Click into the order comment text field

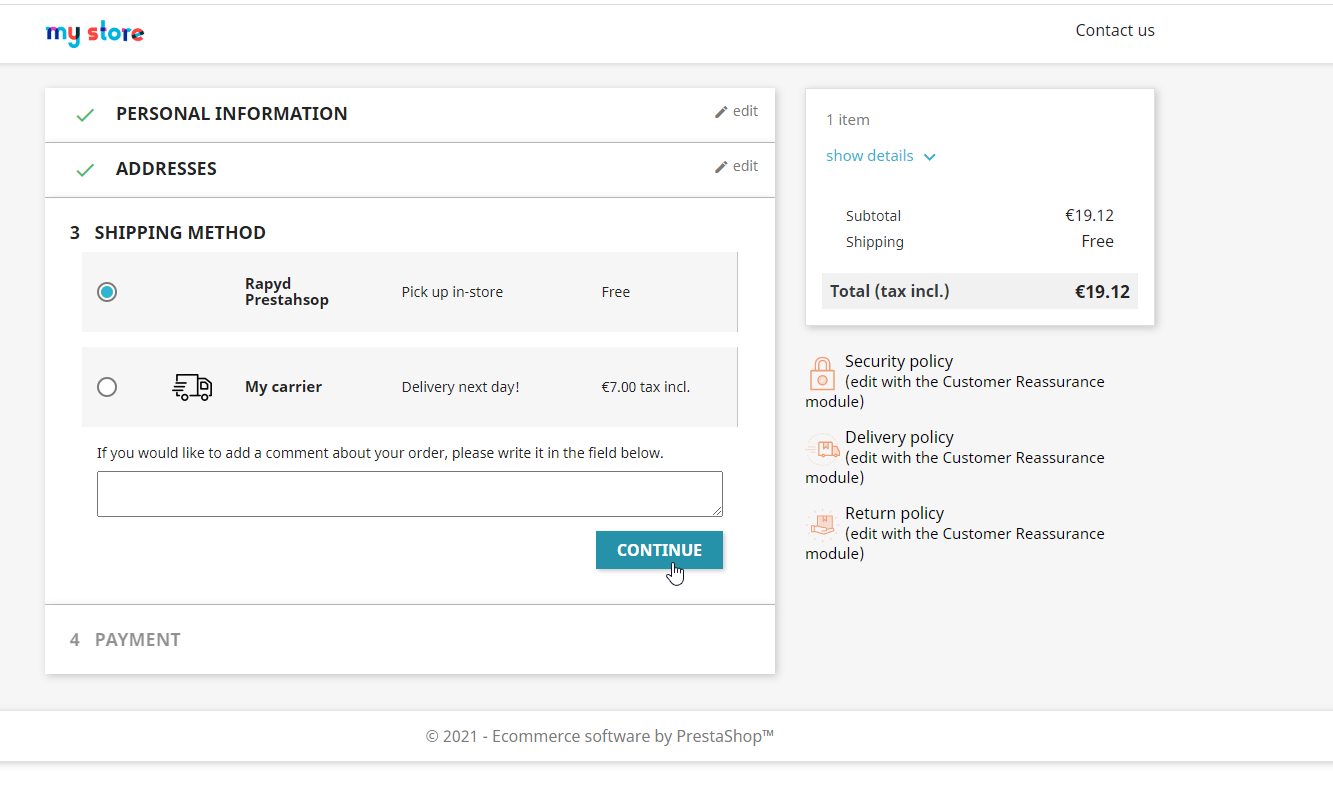pos(409,494)
